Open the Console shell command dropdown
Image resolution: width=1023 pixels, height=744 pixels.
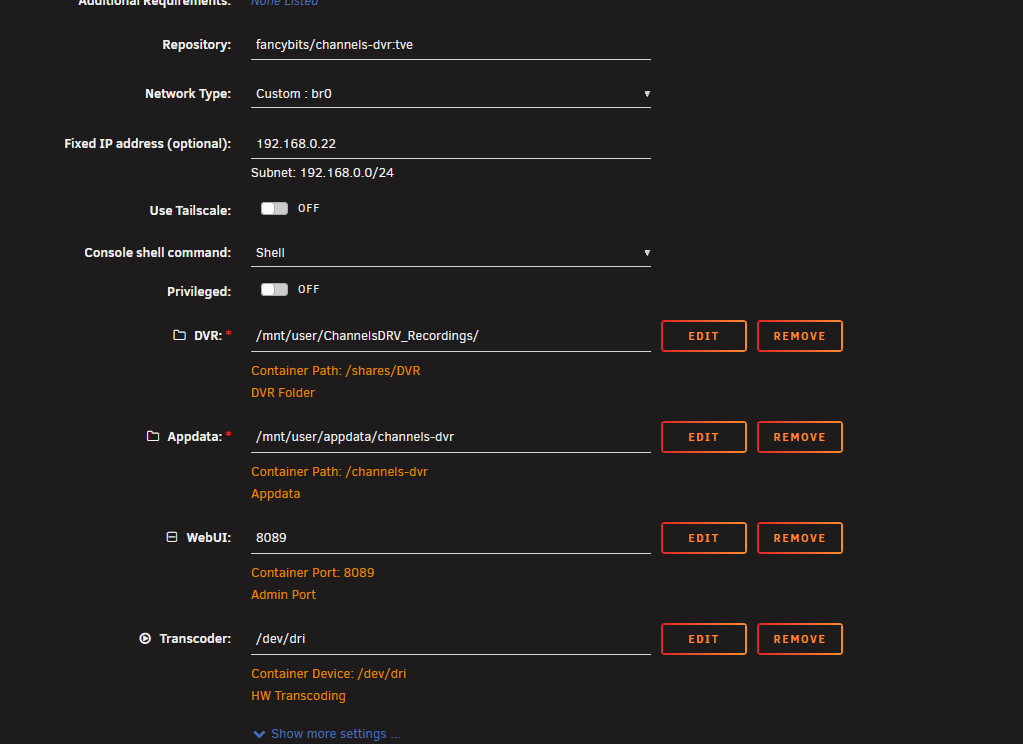451,253
